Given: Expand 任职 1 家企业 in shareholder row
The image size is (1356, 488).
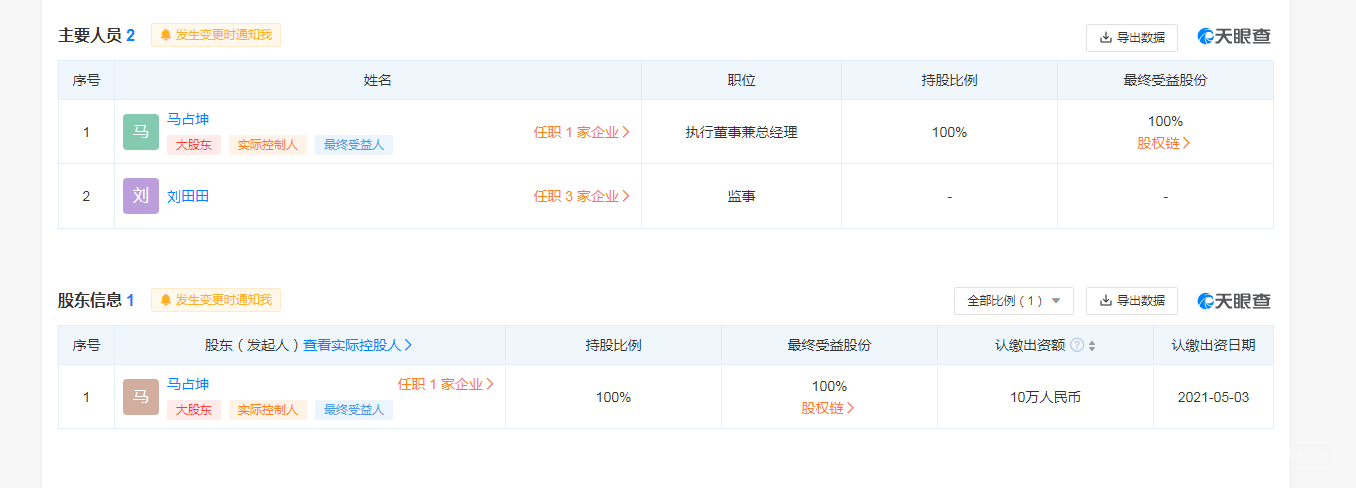Looking at the screenshot, I should 446,384.
